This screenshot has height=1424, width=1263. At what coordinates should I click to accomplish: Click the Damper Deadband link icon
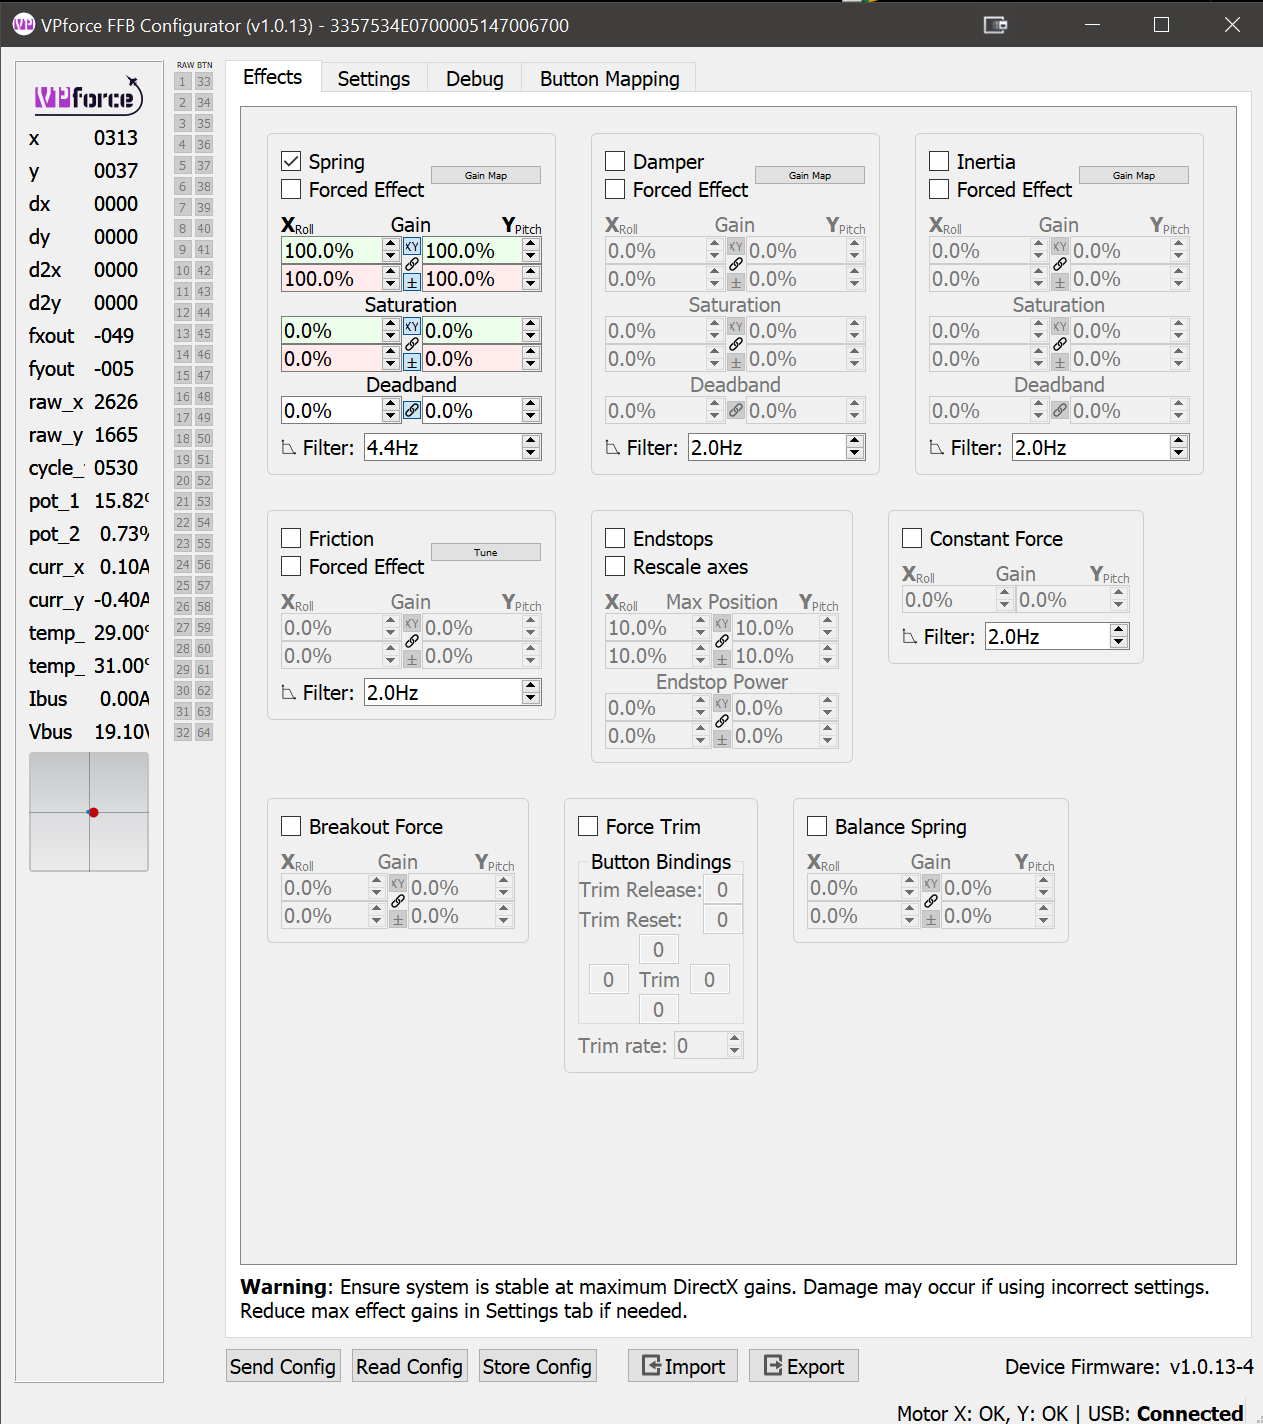tap(736, 410)
